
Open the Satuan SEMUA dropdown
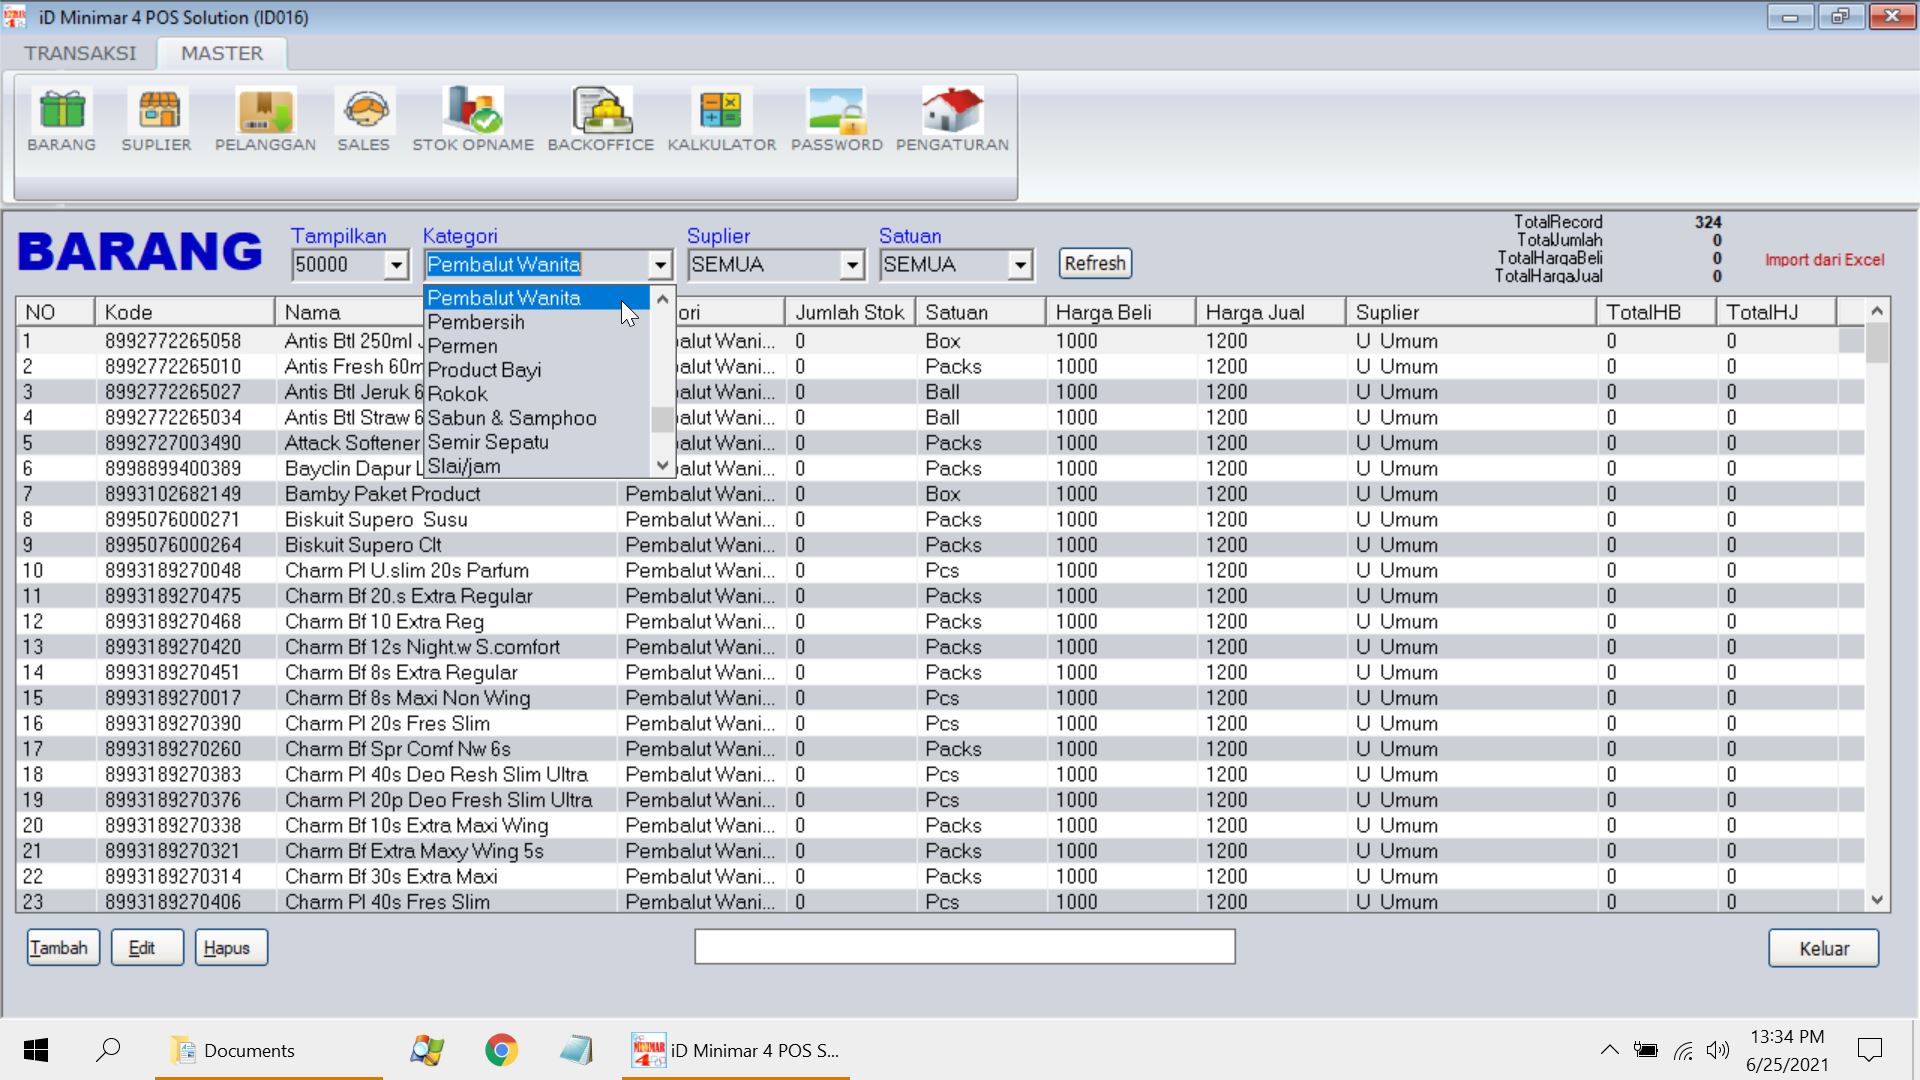coord(1020,265)
